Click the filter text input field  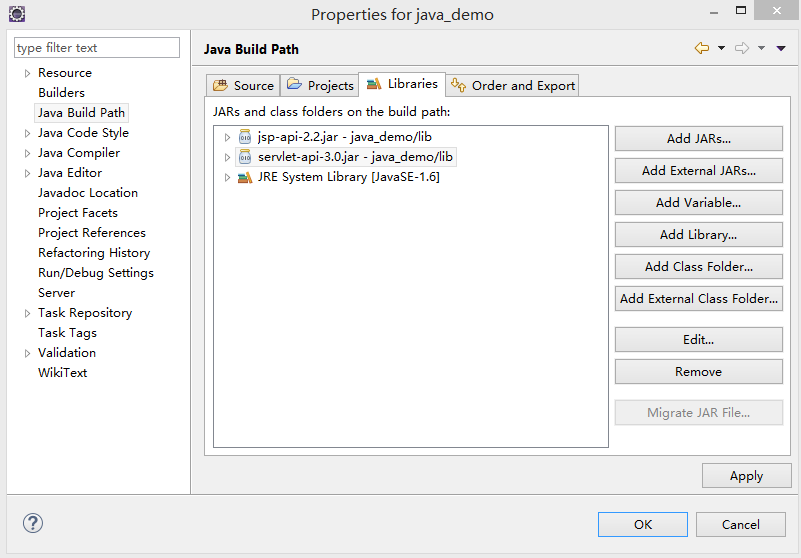coord(96,48)
